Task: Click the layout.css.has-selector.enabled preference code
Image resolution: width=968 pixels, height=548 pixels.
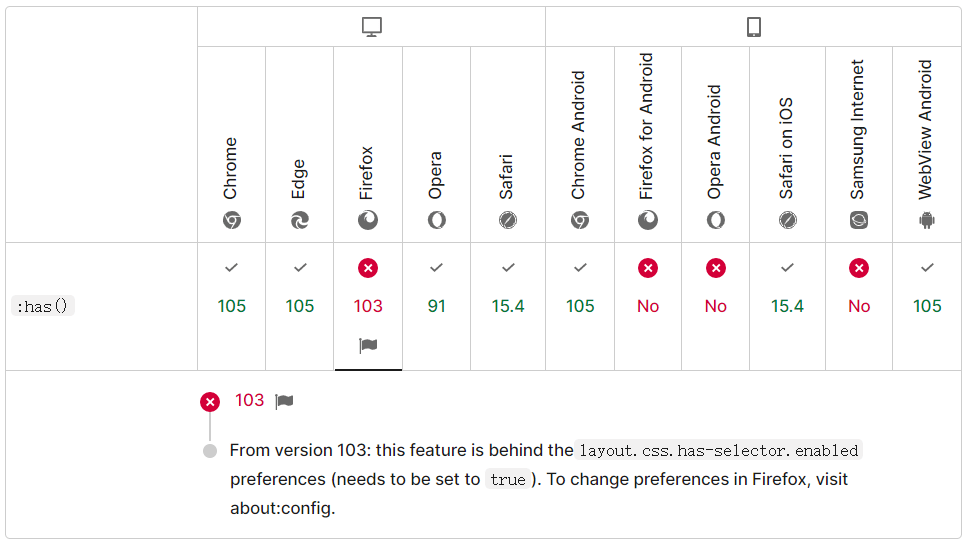Action: (x=719, y=450)
